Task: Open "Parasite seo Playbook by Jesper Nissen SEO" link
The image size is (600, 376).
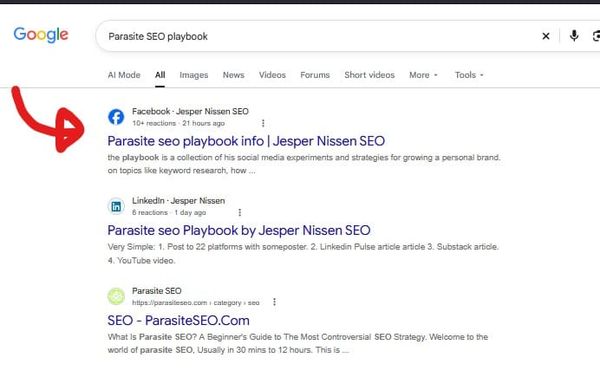Action: [239, 230]
